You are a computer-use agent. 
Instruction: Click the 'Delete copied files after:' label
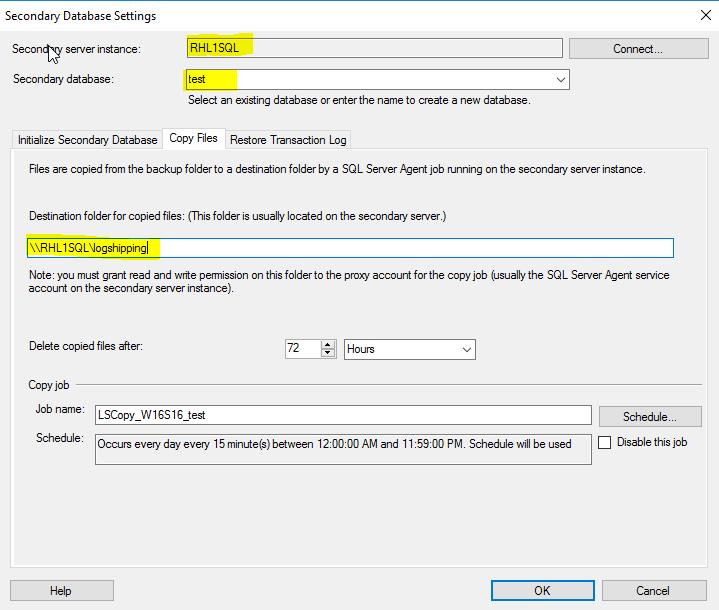tap(86, 346)
